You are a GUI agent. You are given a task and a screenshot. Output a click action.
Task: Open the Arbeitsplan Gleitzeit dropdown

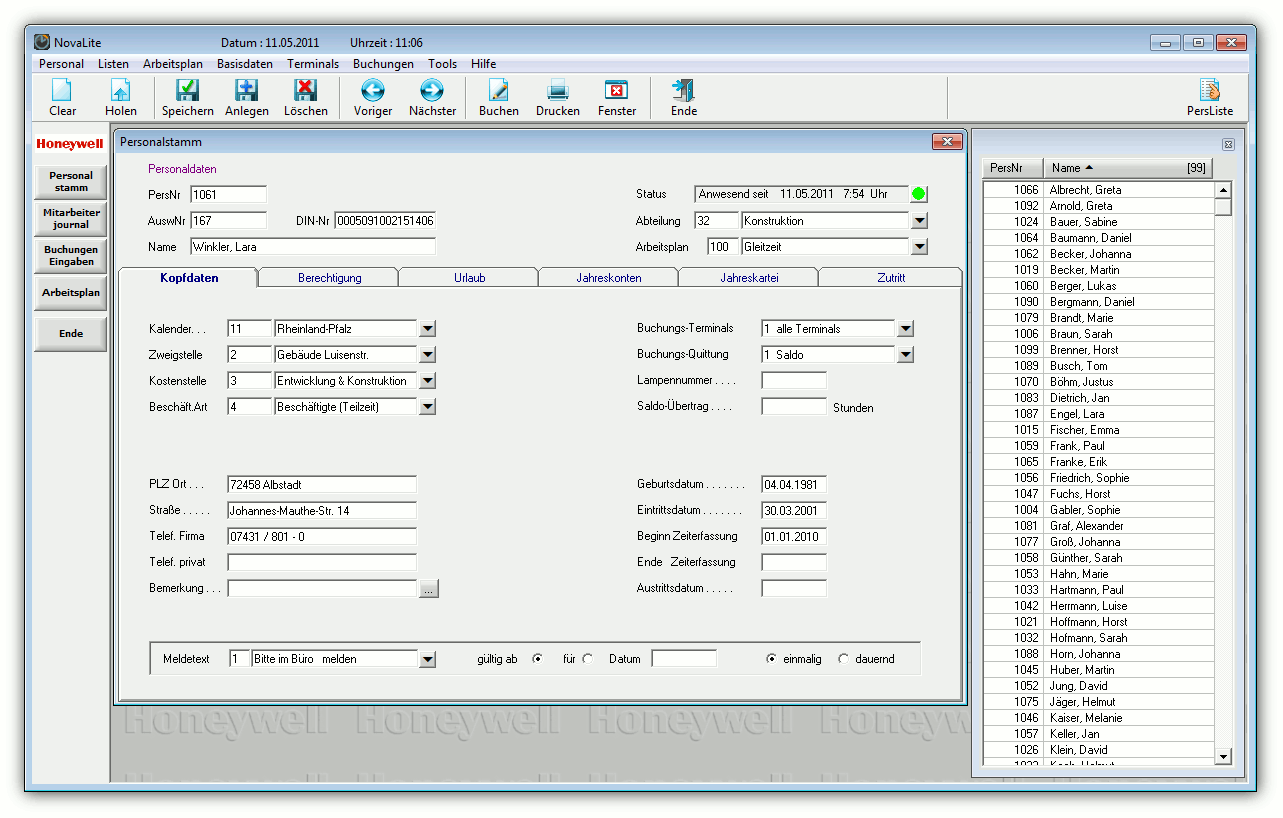coord(920,247)
